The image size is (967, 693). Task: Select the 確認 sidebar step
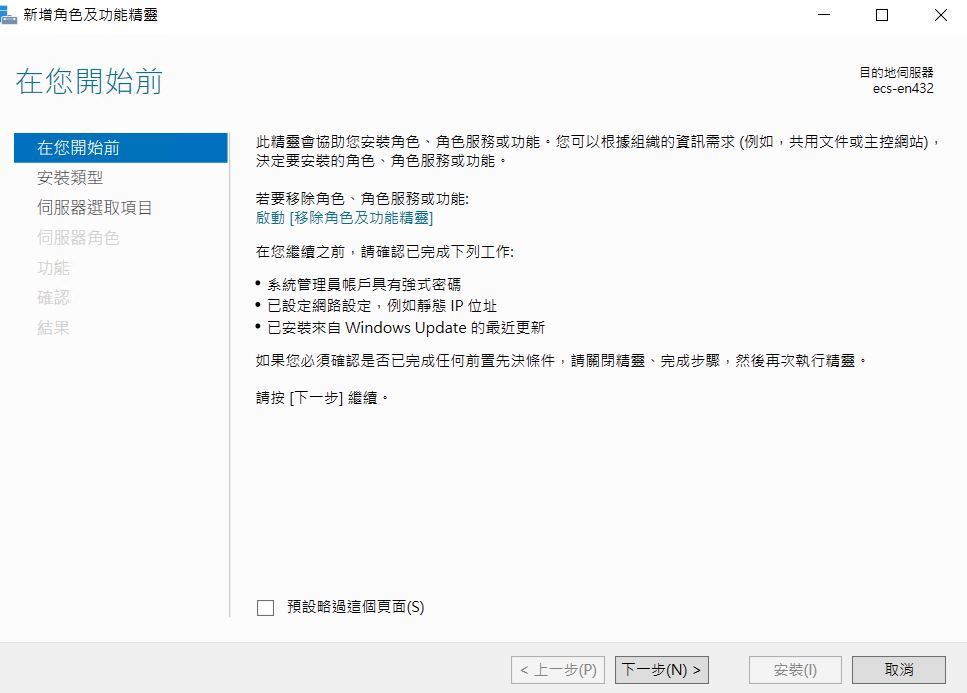(54, 298)
